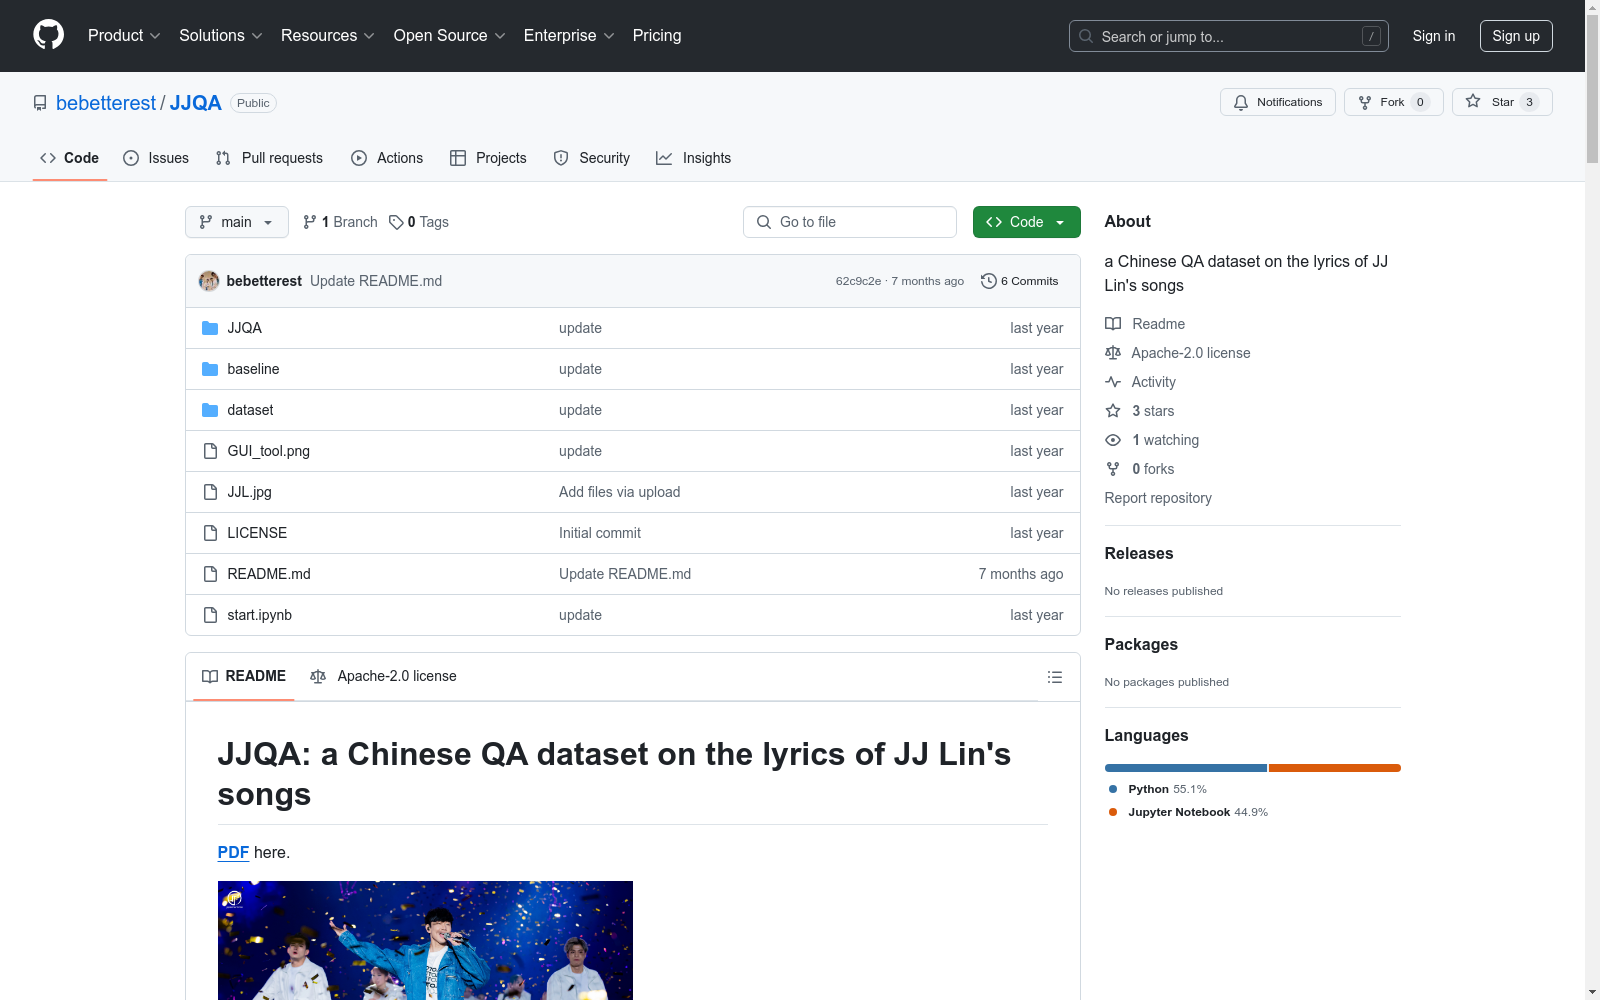Click Report repository link
The height and width of the screenshot is (1000, 1600).
(x=1158, y=498)
